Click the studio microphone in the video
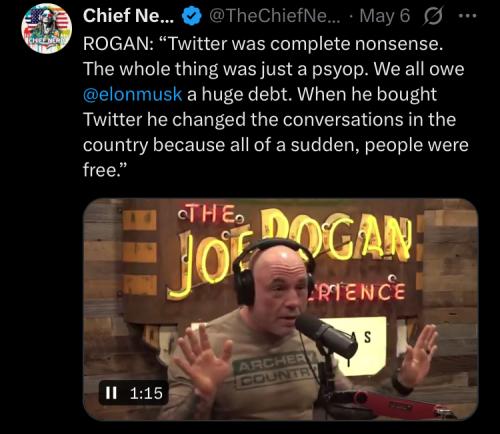 point(326,337)
